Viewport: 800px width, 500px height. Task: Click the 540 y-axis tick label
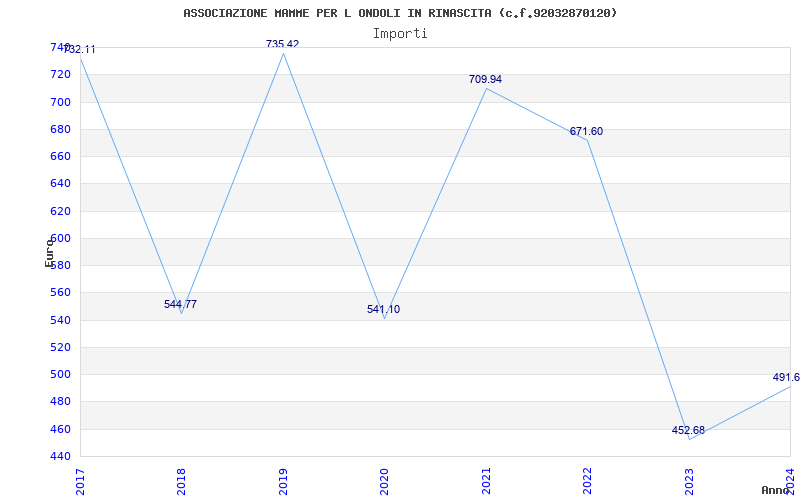(x=60, y=320)
